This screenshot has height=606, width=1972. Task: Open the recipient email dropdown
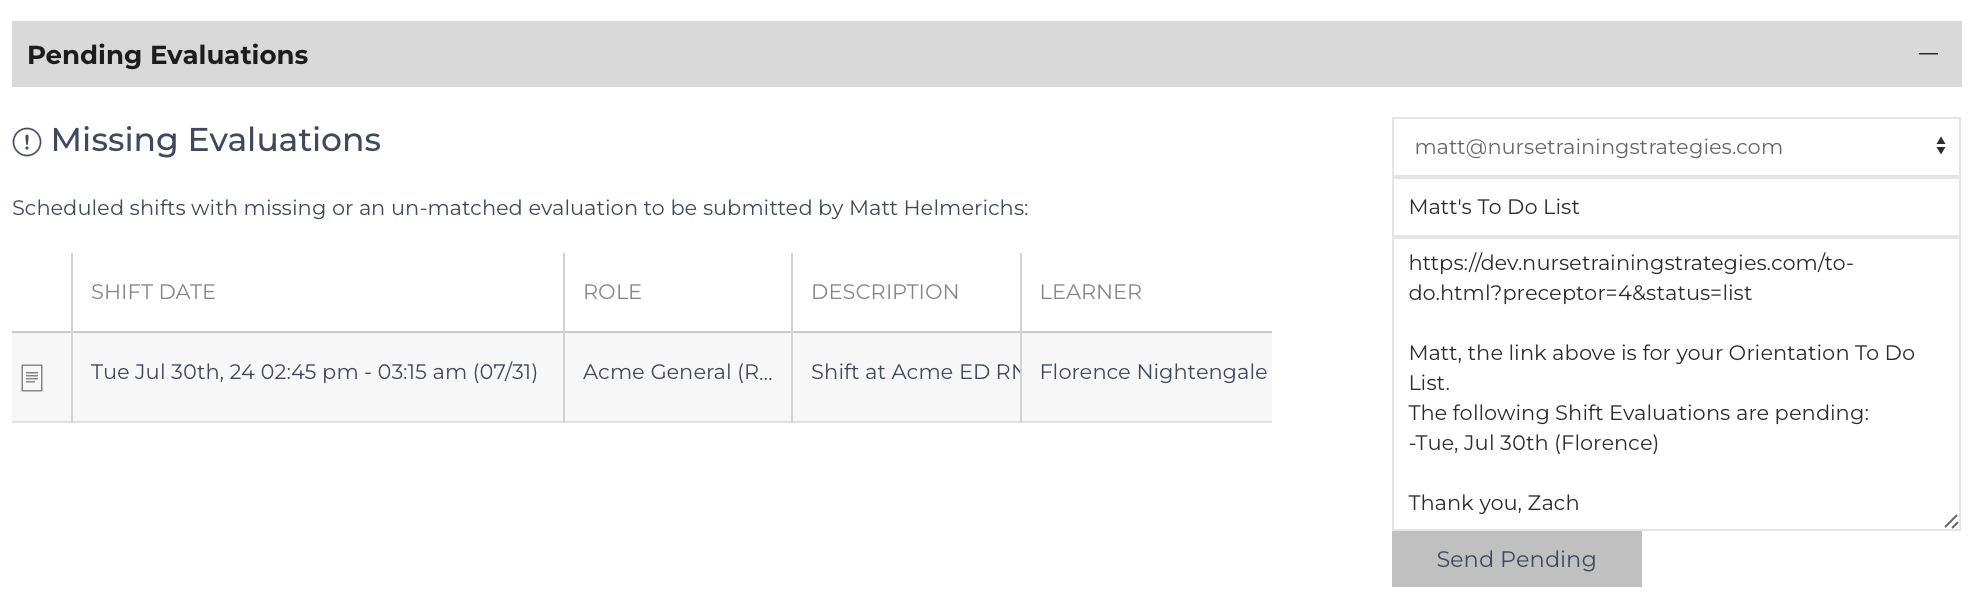coord(1676,147)
